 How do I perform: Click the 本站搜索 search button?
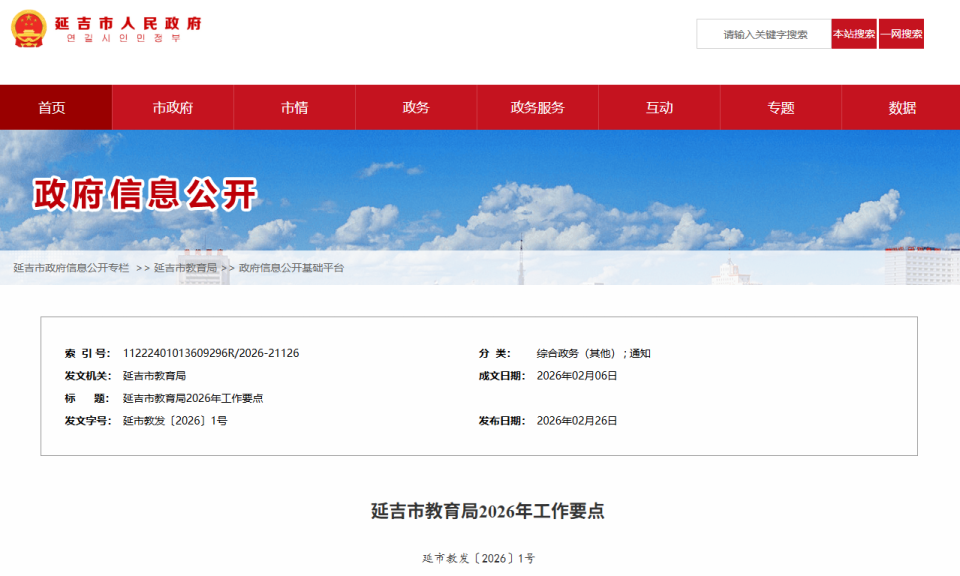(x=853, y=33)
